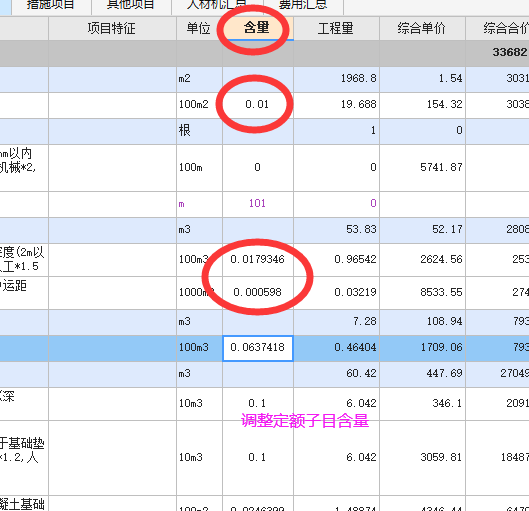Select the purple unit cell m
This screenshot has height=511, width=529.
(199, 204)
